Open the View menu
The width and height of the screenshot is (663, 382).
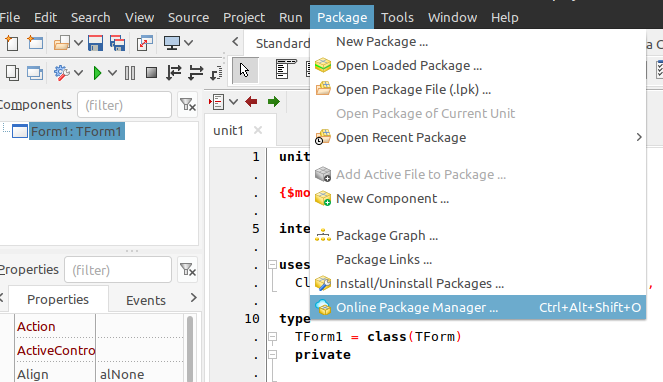coord(140,17)
